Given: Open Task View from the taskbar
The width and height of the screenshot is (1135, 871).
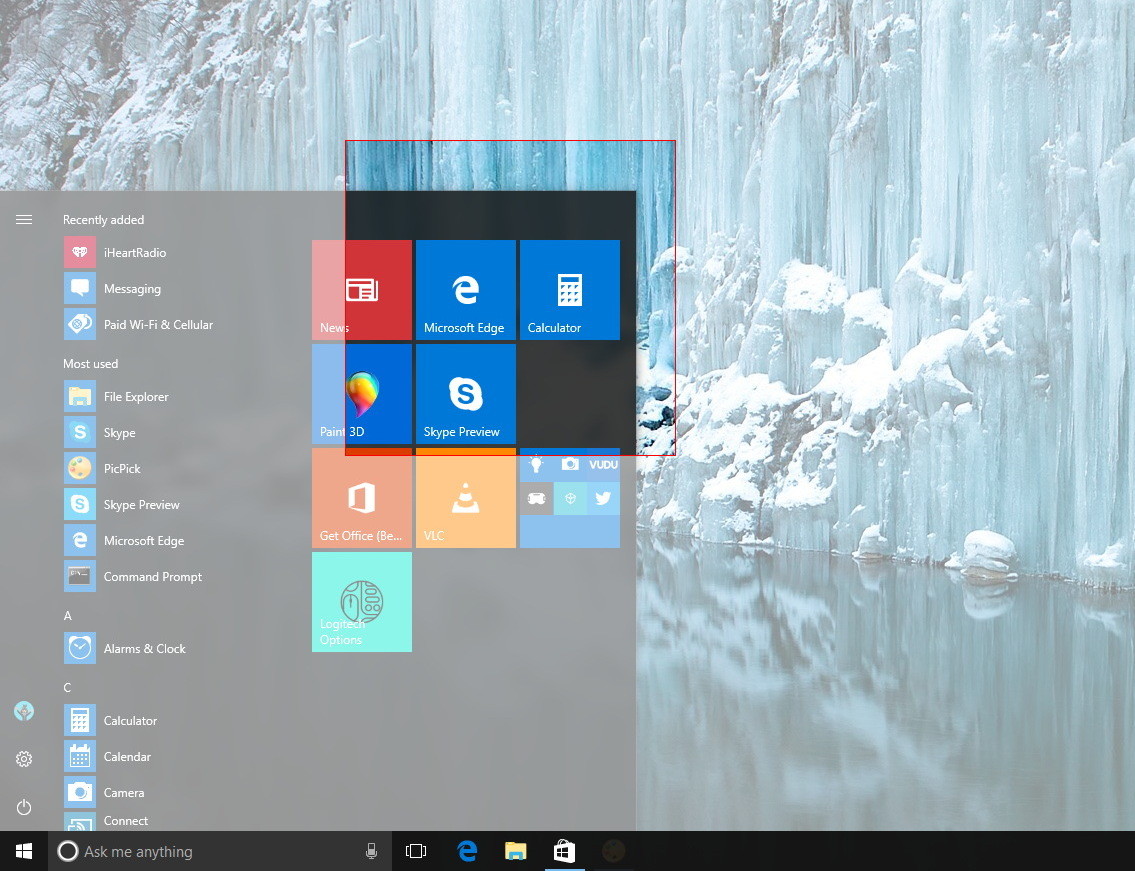Looking at the screenshot, I should click(415, 851).
